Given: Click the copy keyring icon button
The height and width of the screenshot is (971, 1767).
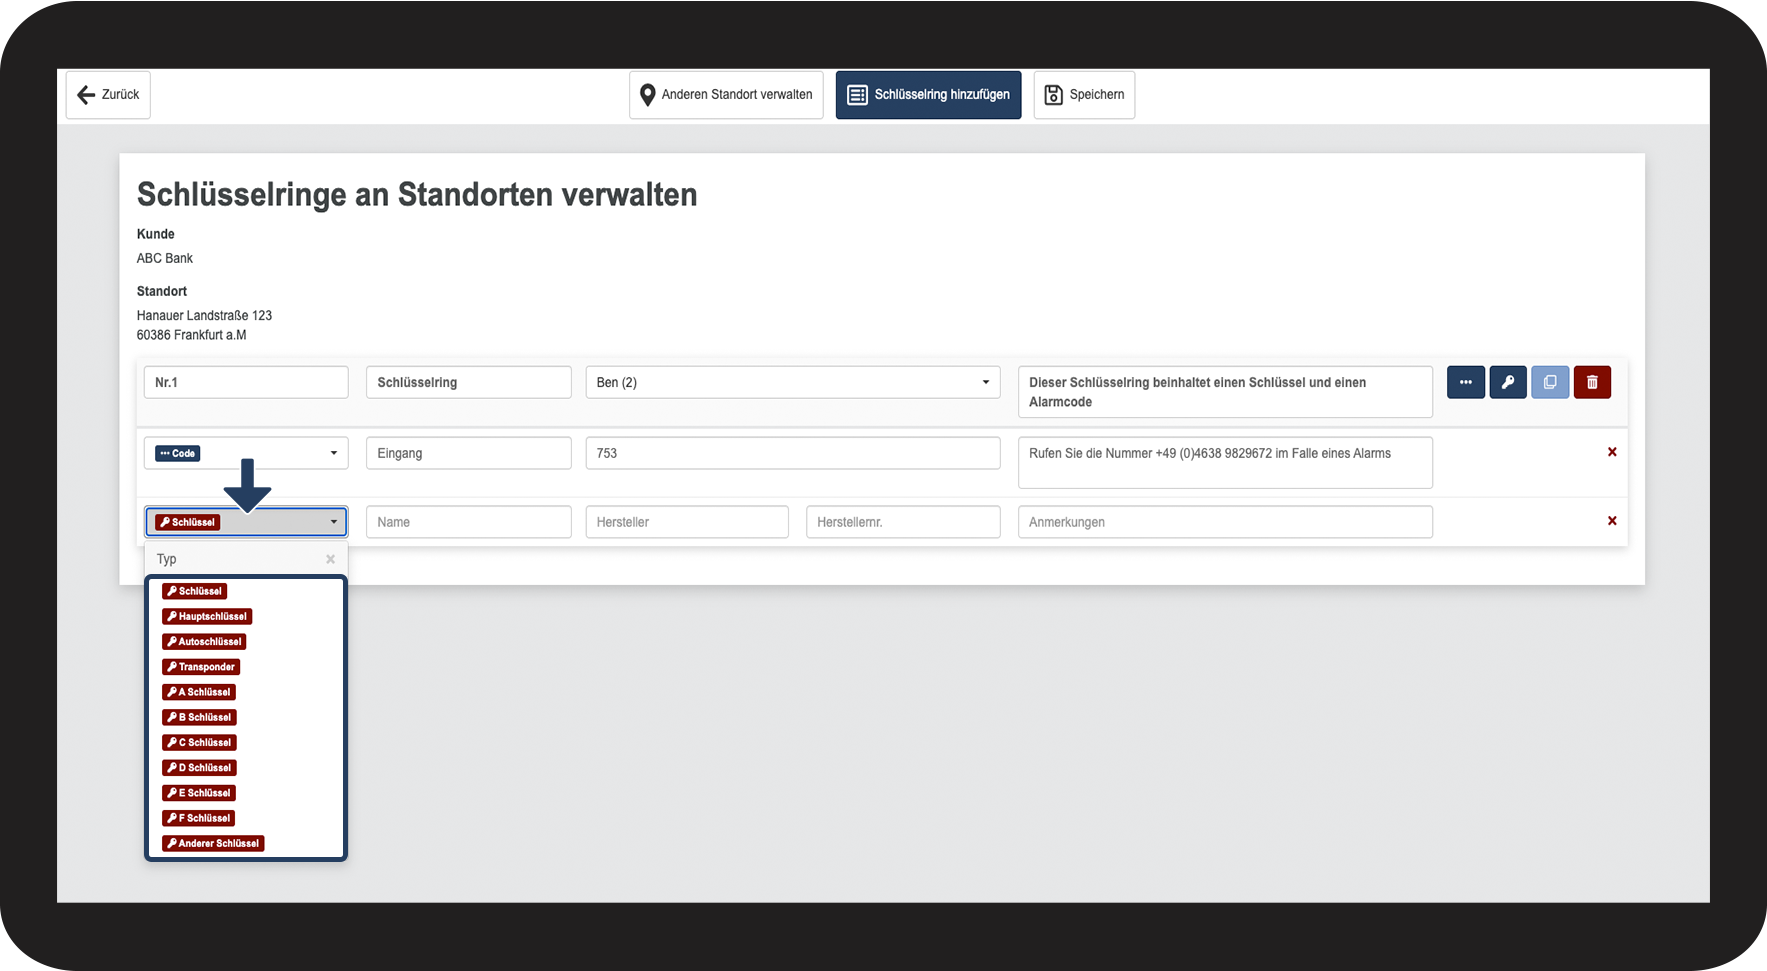Looking at the screenshot, I should [x=1549, y=382].
